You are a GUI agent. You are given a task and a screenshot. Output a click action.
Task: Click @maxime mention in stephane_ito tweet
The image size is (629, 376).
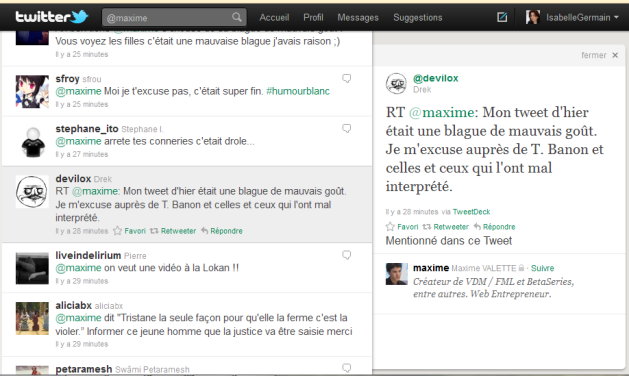tap(78, 141)
